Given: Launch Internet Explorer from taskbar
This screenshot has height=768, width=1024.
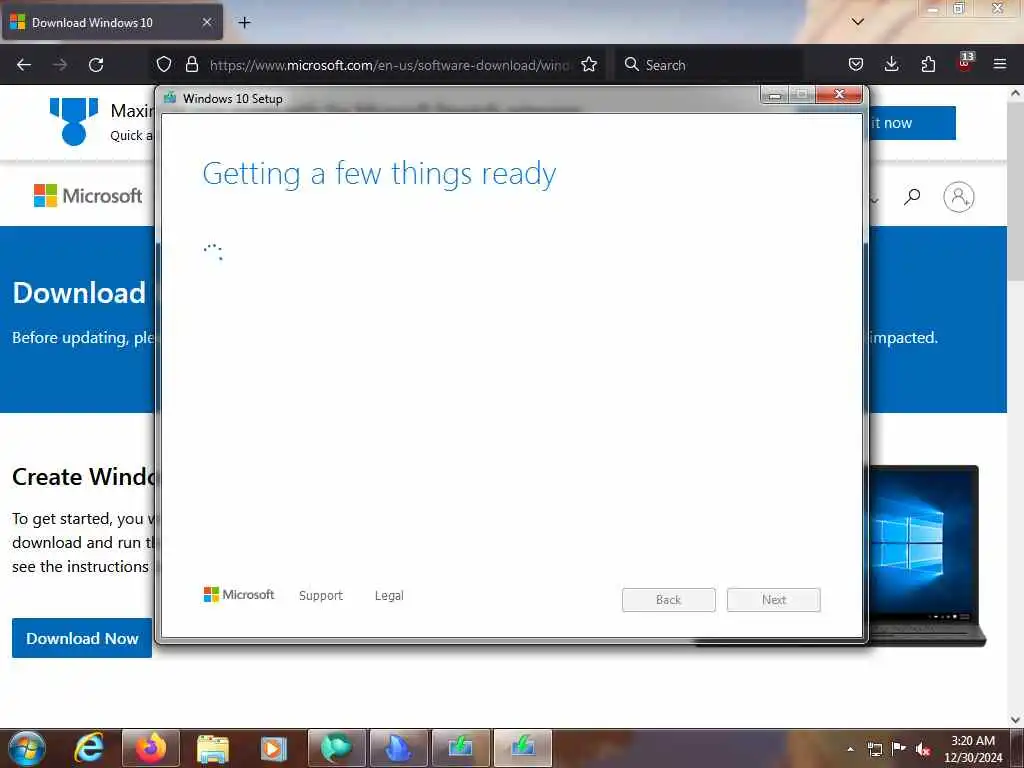Looking at the screenshot, I should [89, 748].
